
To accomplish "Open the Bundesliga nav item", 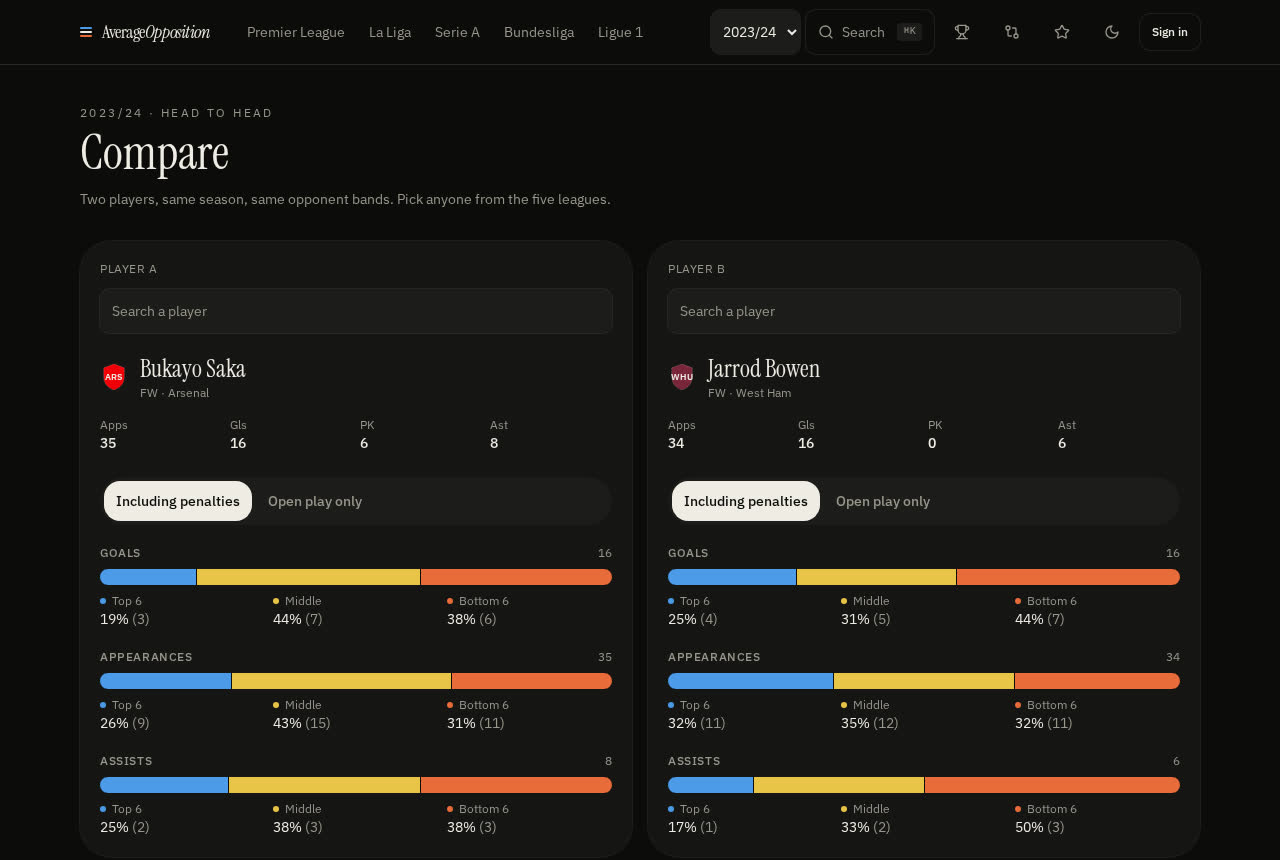I will point(539,32).
